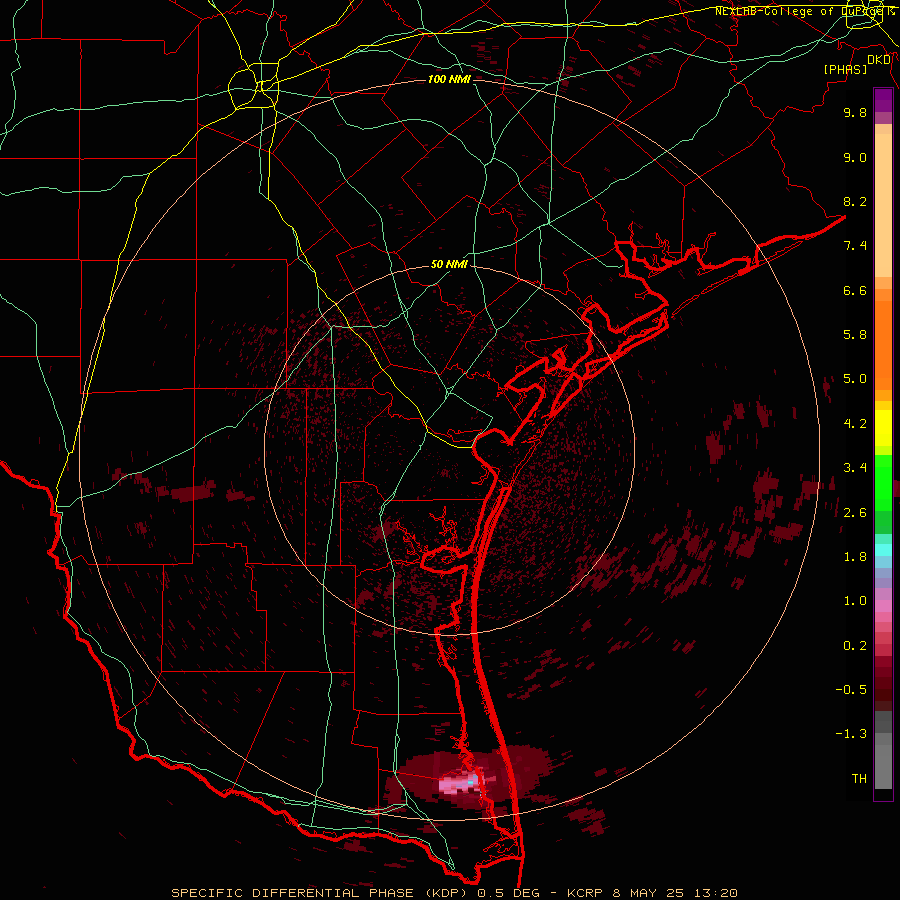Click the [PHAS] legend heading
Screen dimensions: 900x900
[845, 69]
